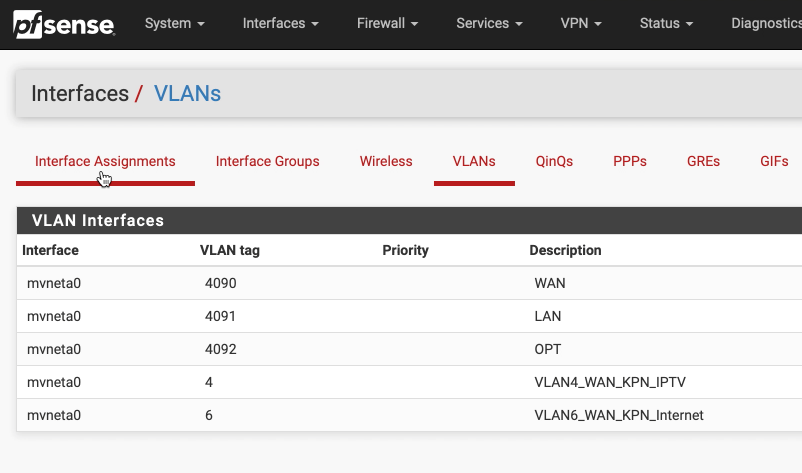Switch to the PPPs tab

pos(630,162)
